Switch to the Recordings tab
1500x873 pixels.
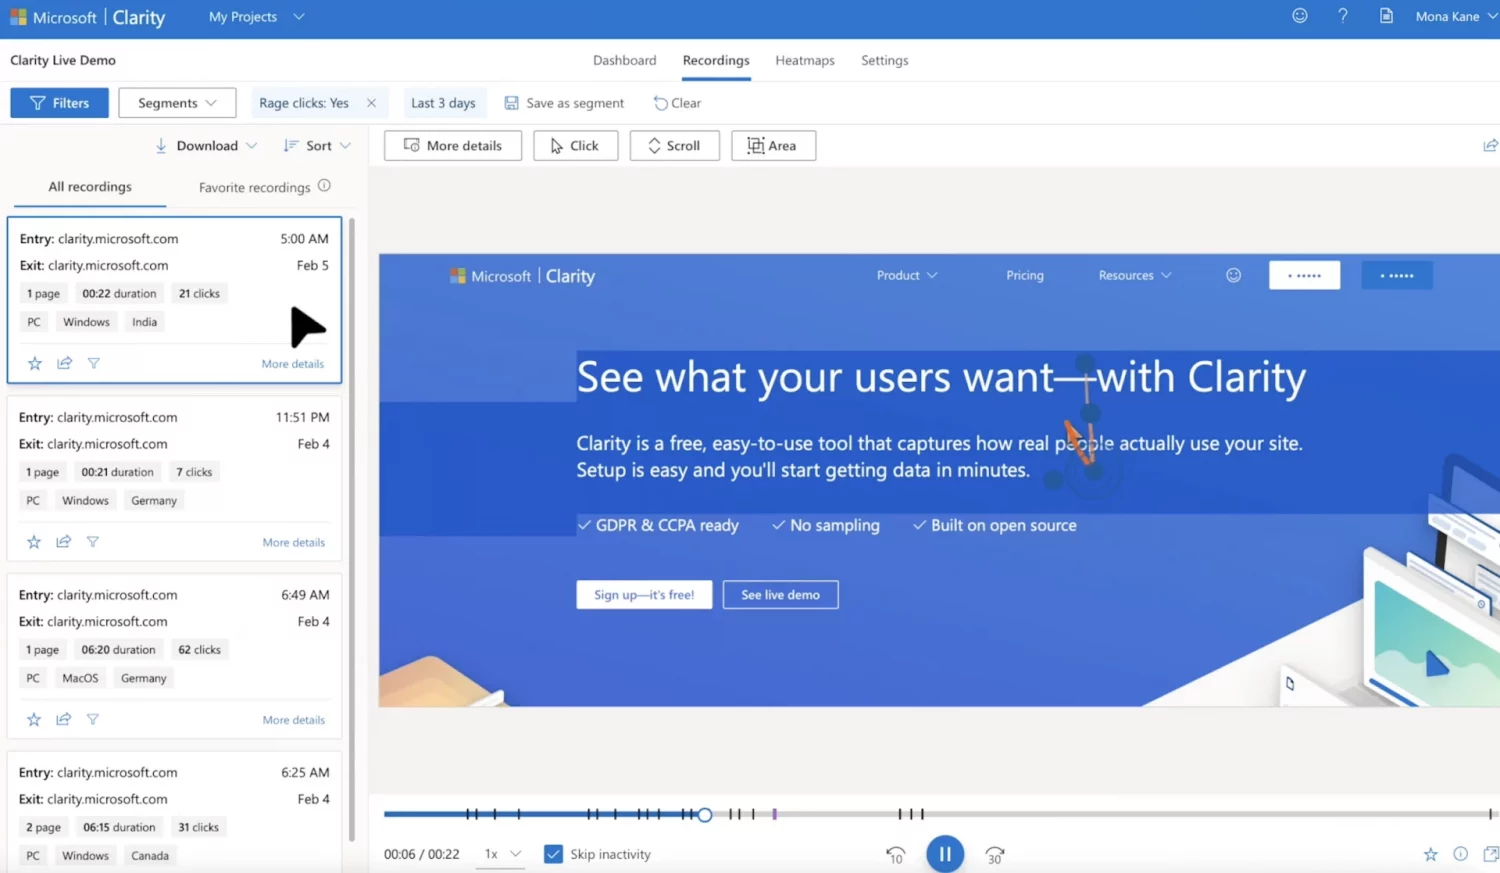716,60
